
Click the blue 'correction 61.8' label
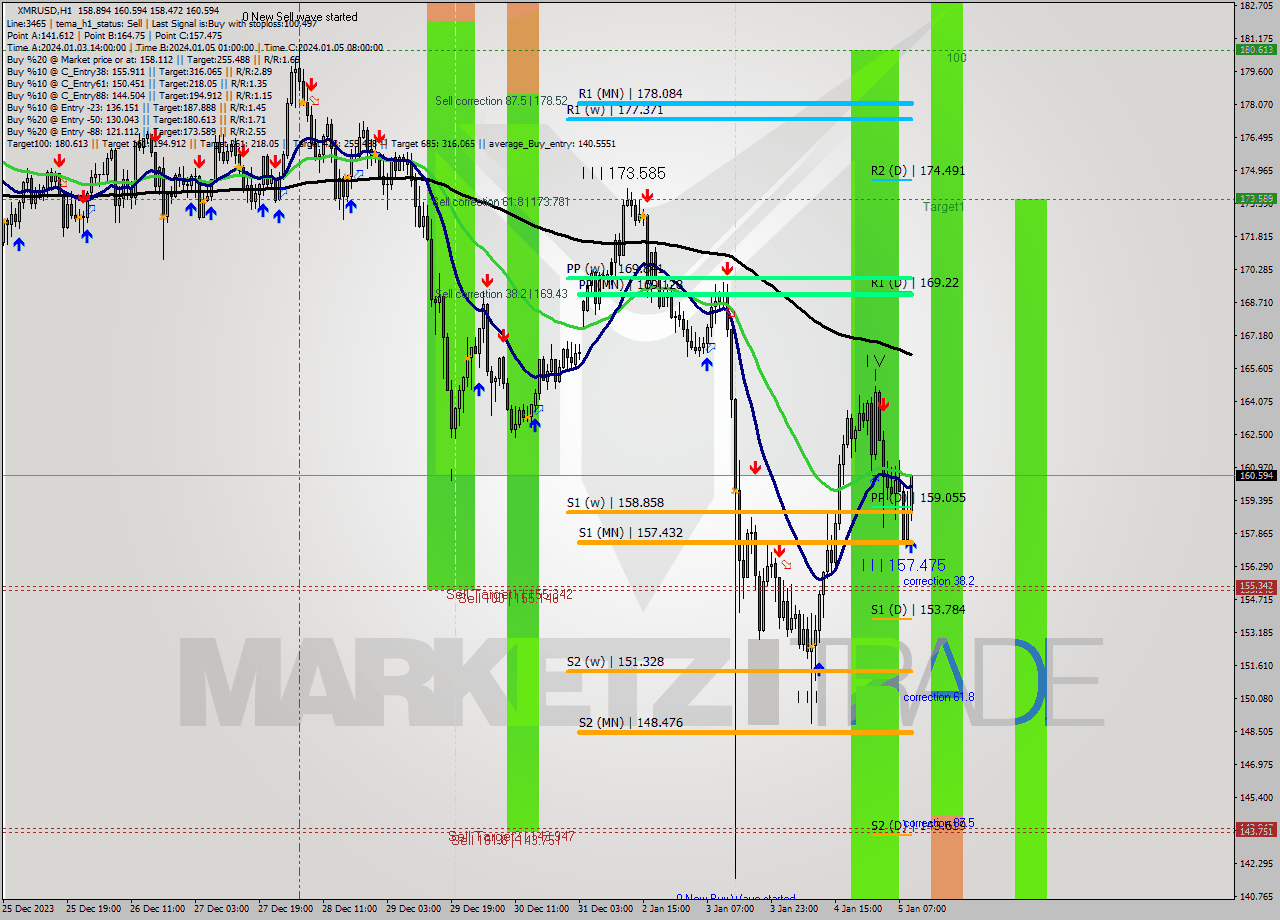pos(938,697)
